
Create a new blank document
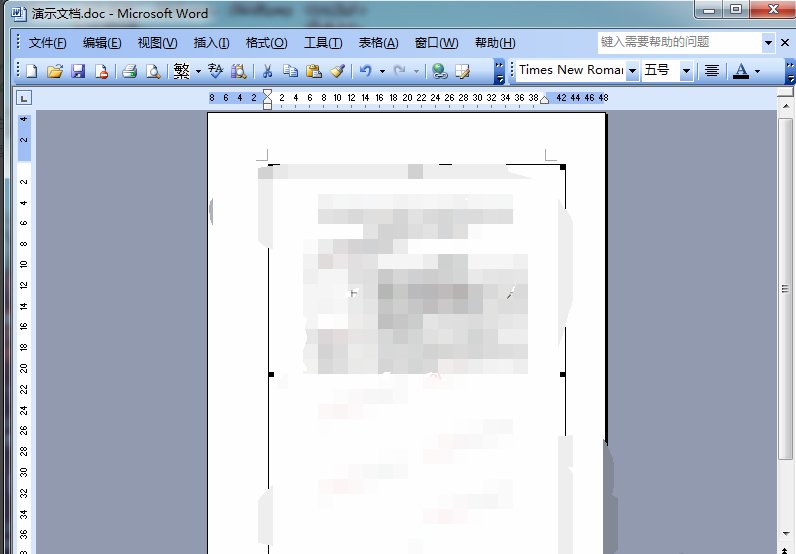(31, 71)
